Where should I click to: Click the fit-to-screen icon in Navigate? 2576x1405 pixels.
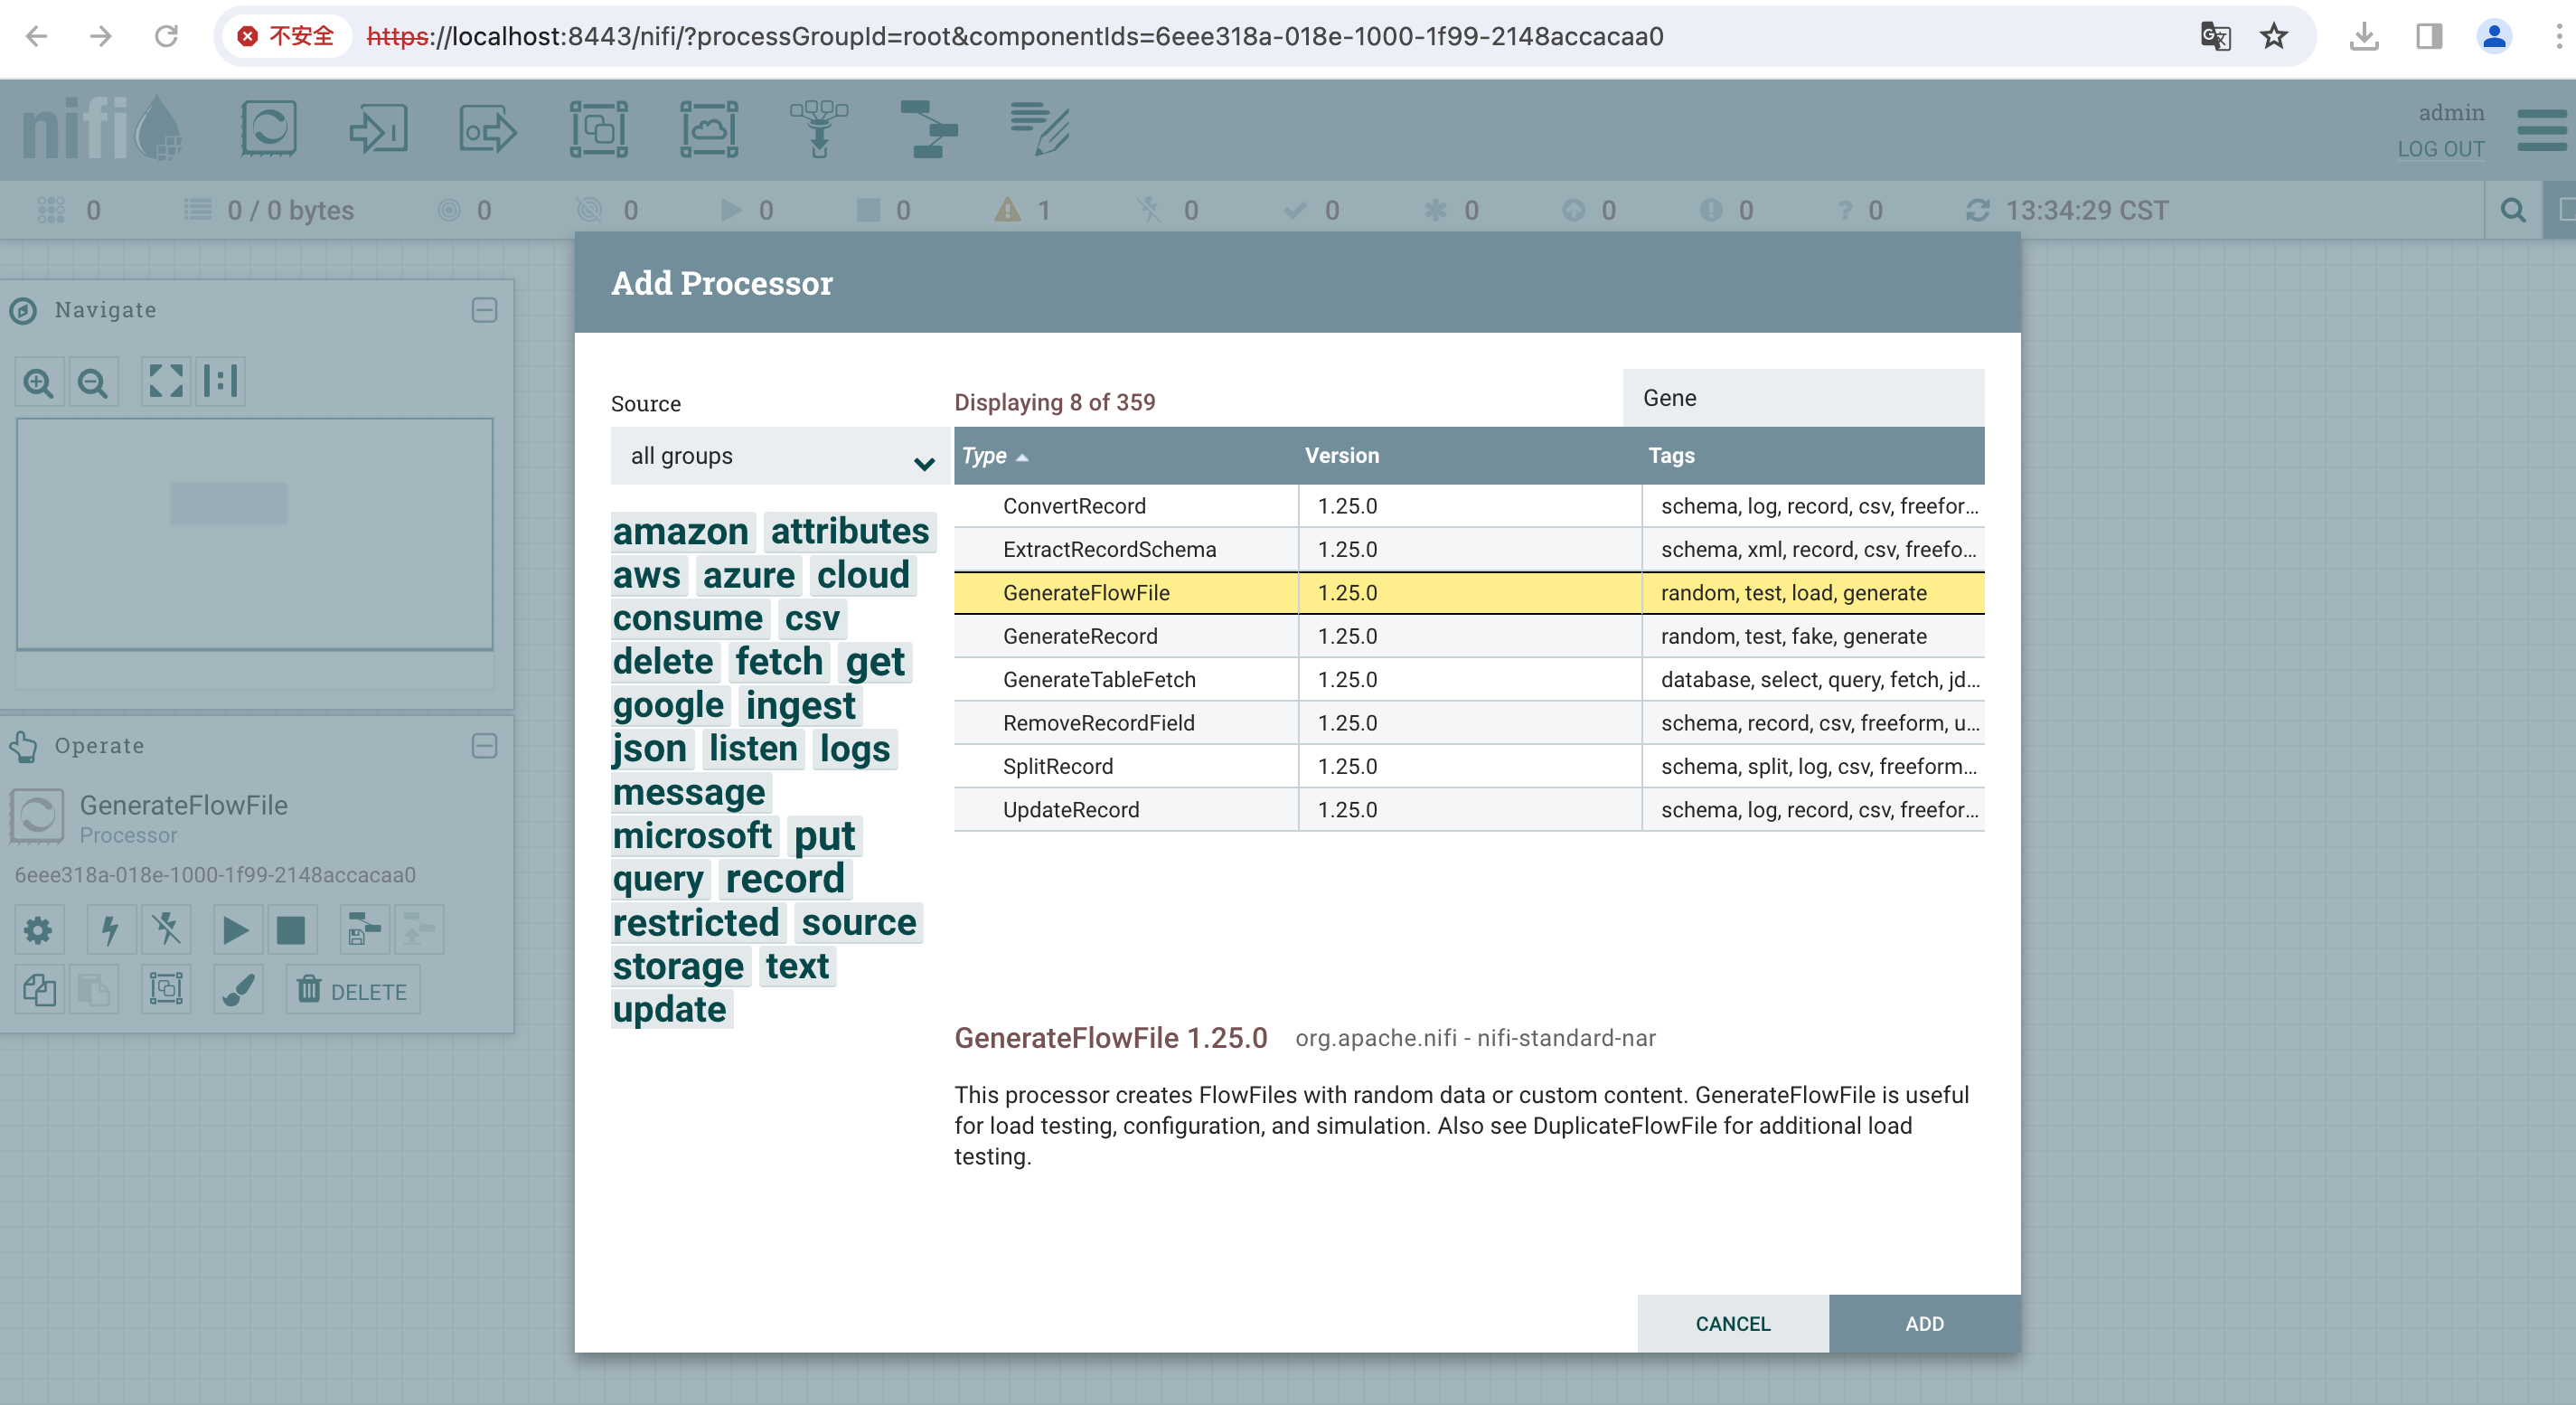pyautogui.click(x=165, y=381)
